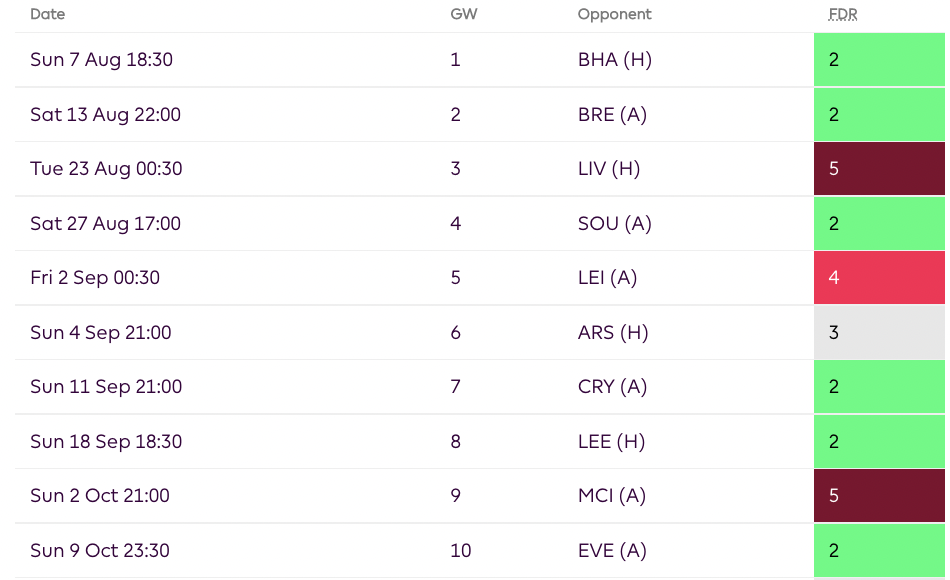Screen dimensions: 950x580
Task: Click the Opponent column header
Action: pyautogui.click(x=614, y=14)
